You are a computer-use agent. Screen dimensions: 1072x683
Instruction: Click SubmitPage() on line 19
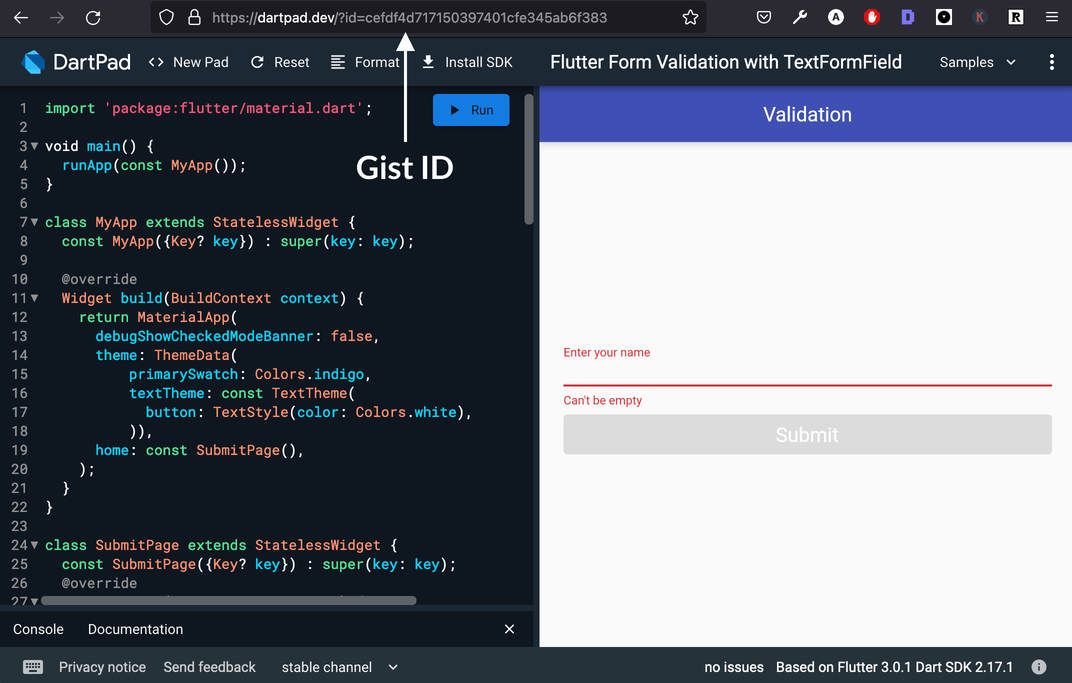click(x=245, y=450)
